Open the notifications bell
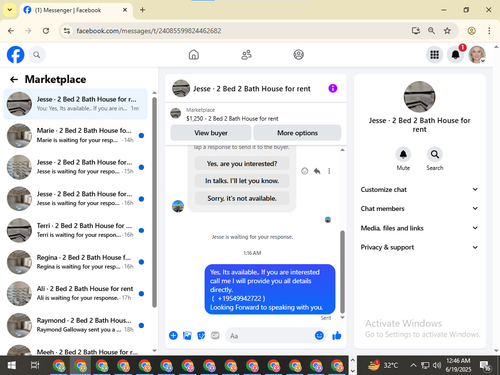500x375 pixels. coord(455,55)
